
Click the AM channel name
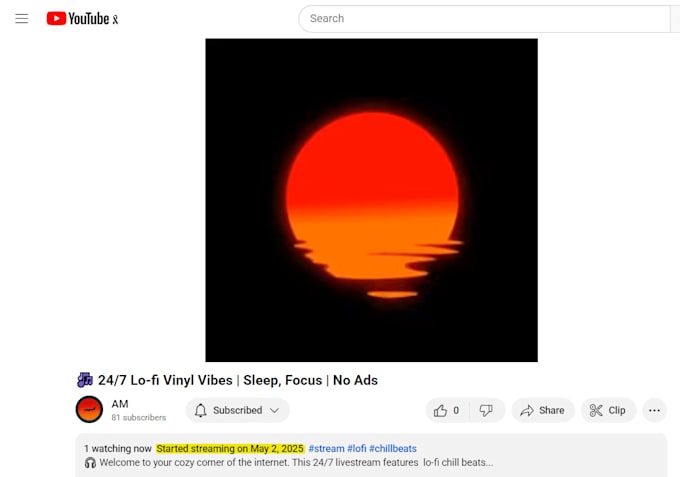(120, 404)
